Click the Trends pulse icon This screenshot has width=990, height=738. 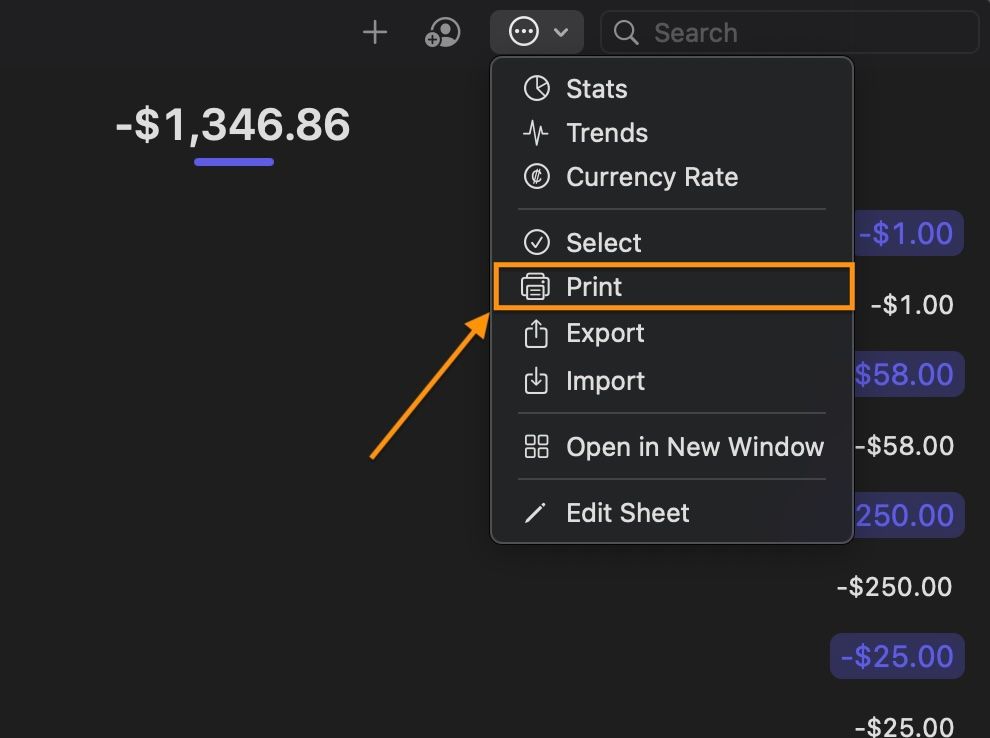point(537,133)
